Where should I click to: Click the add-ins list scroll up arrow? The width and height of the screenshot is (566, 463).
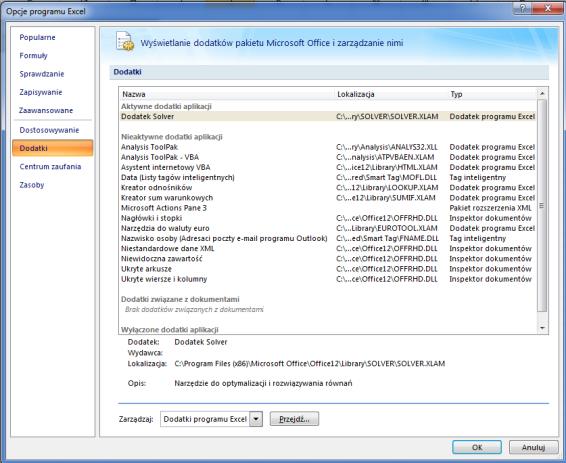pos(542,93)
